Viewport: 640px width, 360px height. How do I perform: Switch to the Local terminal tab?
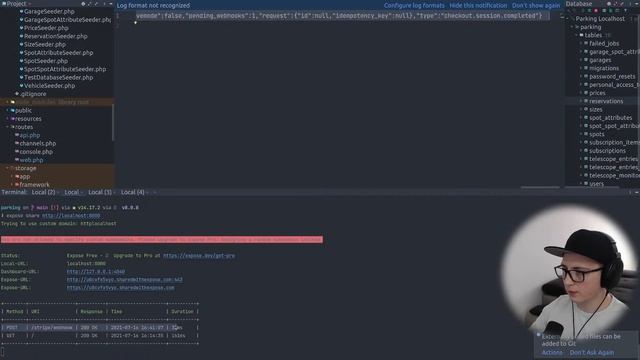71,192
